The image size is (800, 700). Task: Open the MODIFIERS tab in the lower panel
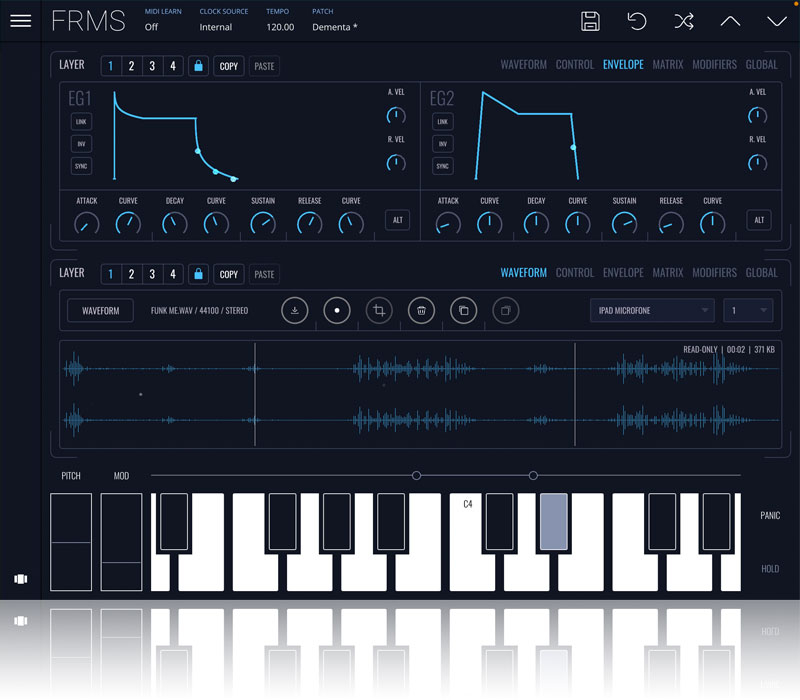pos(714,273)
